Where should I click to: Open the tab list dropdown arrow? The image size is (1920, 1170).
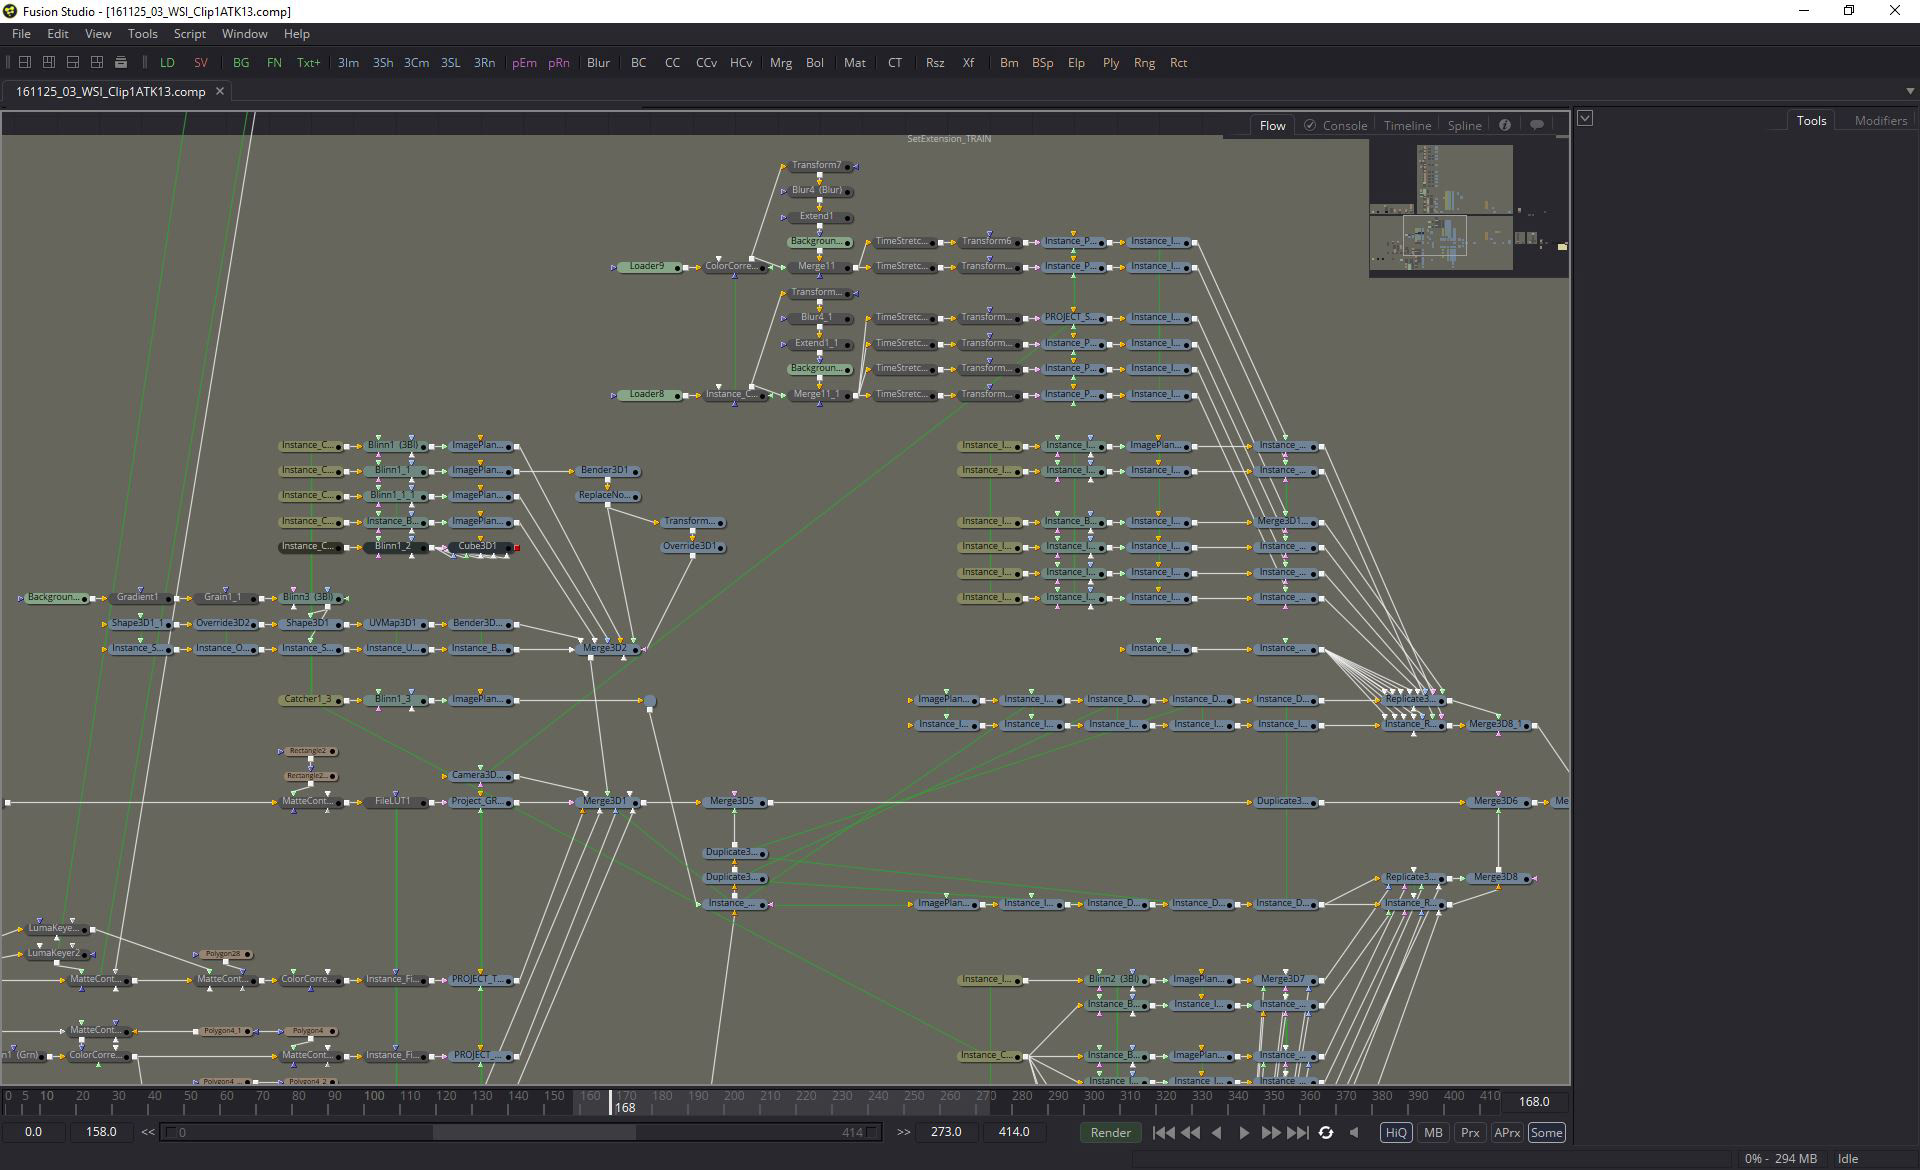(x=1910, y=91)
